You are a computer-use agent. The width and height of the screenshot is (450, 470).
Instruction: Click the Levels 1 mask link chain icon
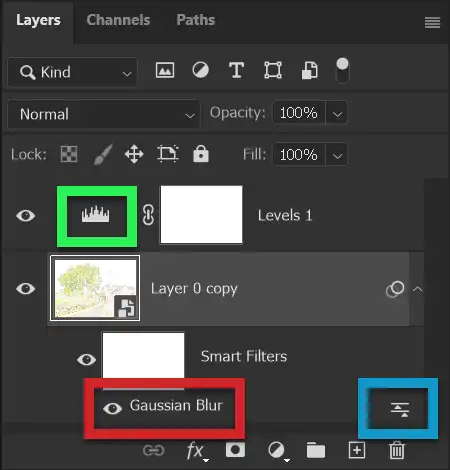[148, 215]
